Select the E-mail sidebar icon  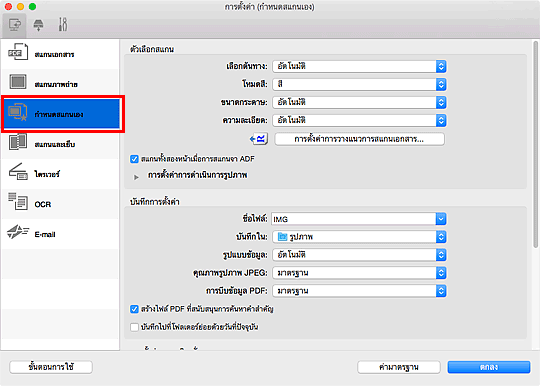point(18,232)
